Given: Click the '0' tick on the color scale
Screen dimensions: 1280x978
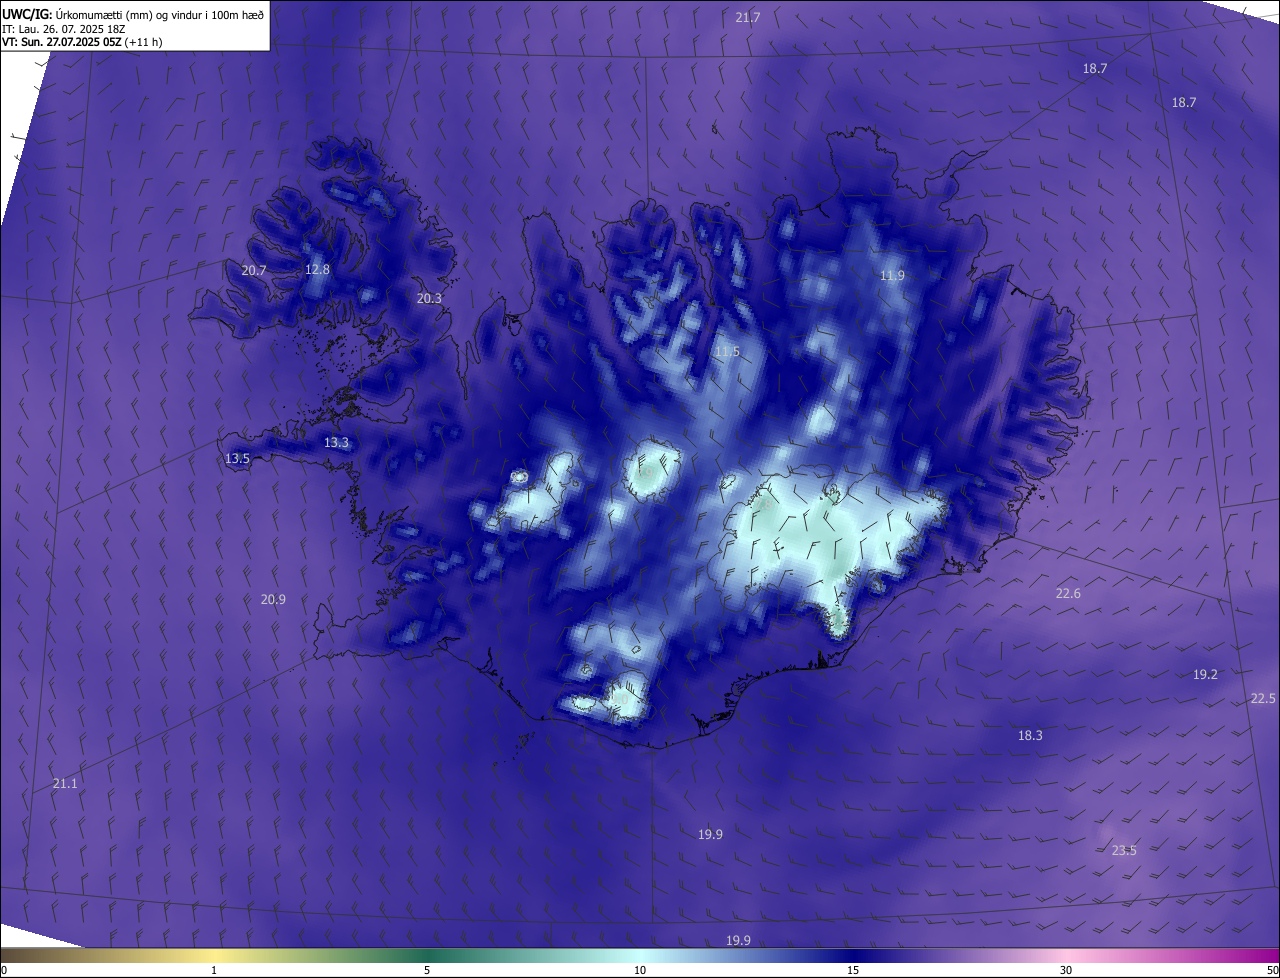Looking at the screenshot, I should [4, 971].
